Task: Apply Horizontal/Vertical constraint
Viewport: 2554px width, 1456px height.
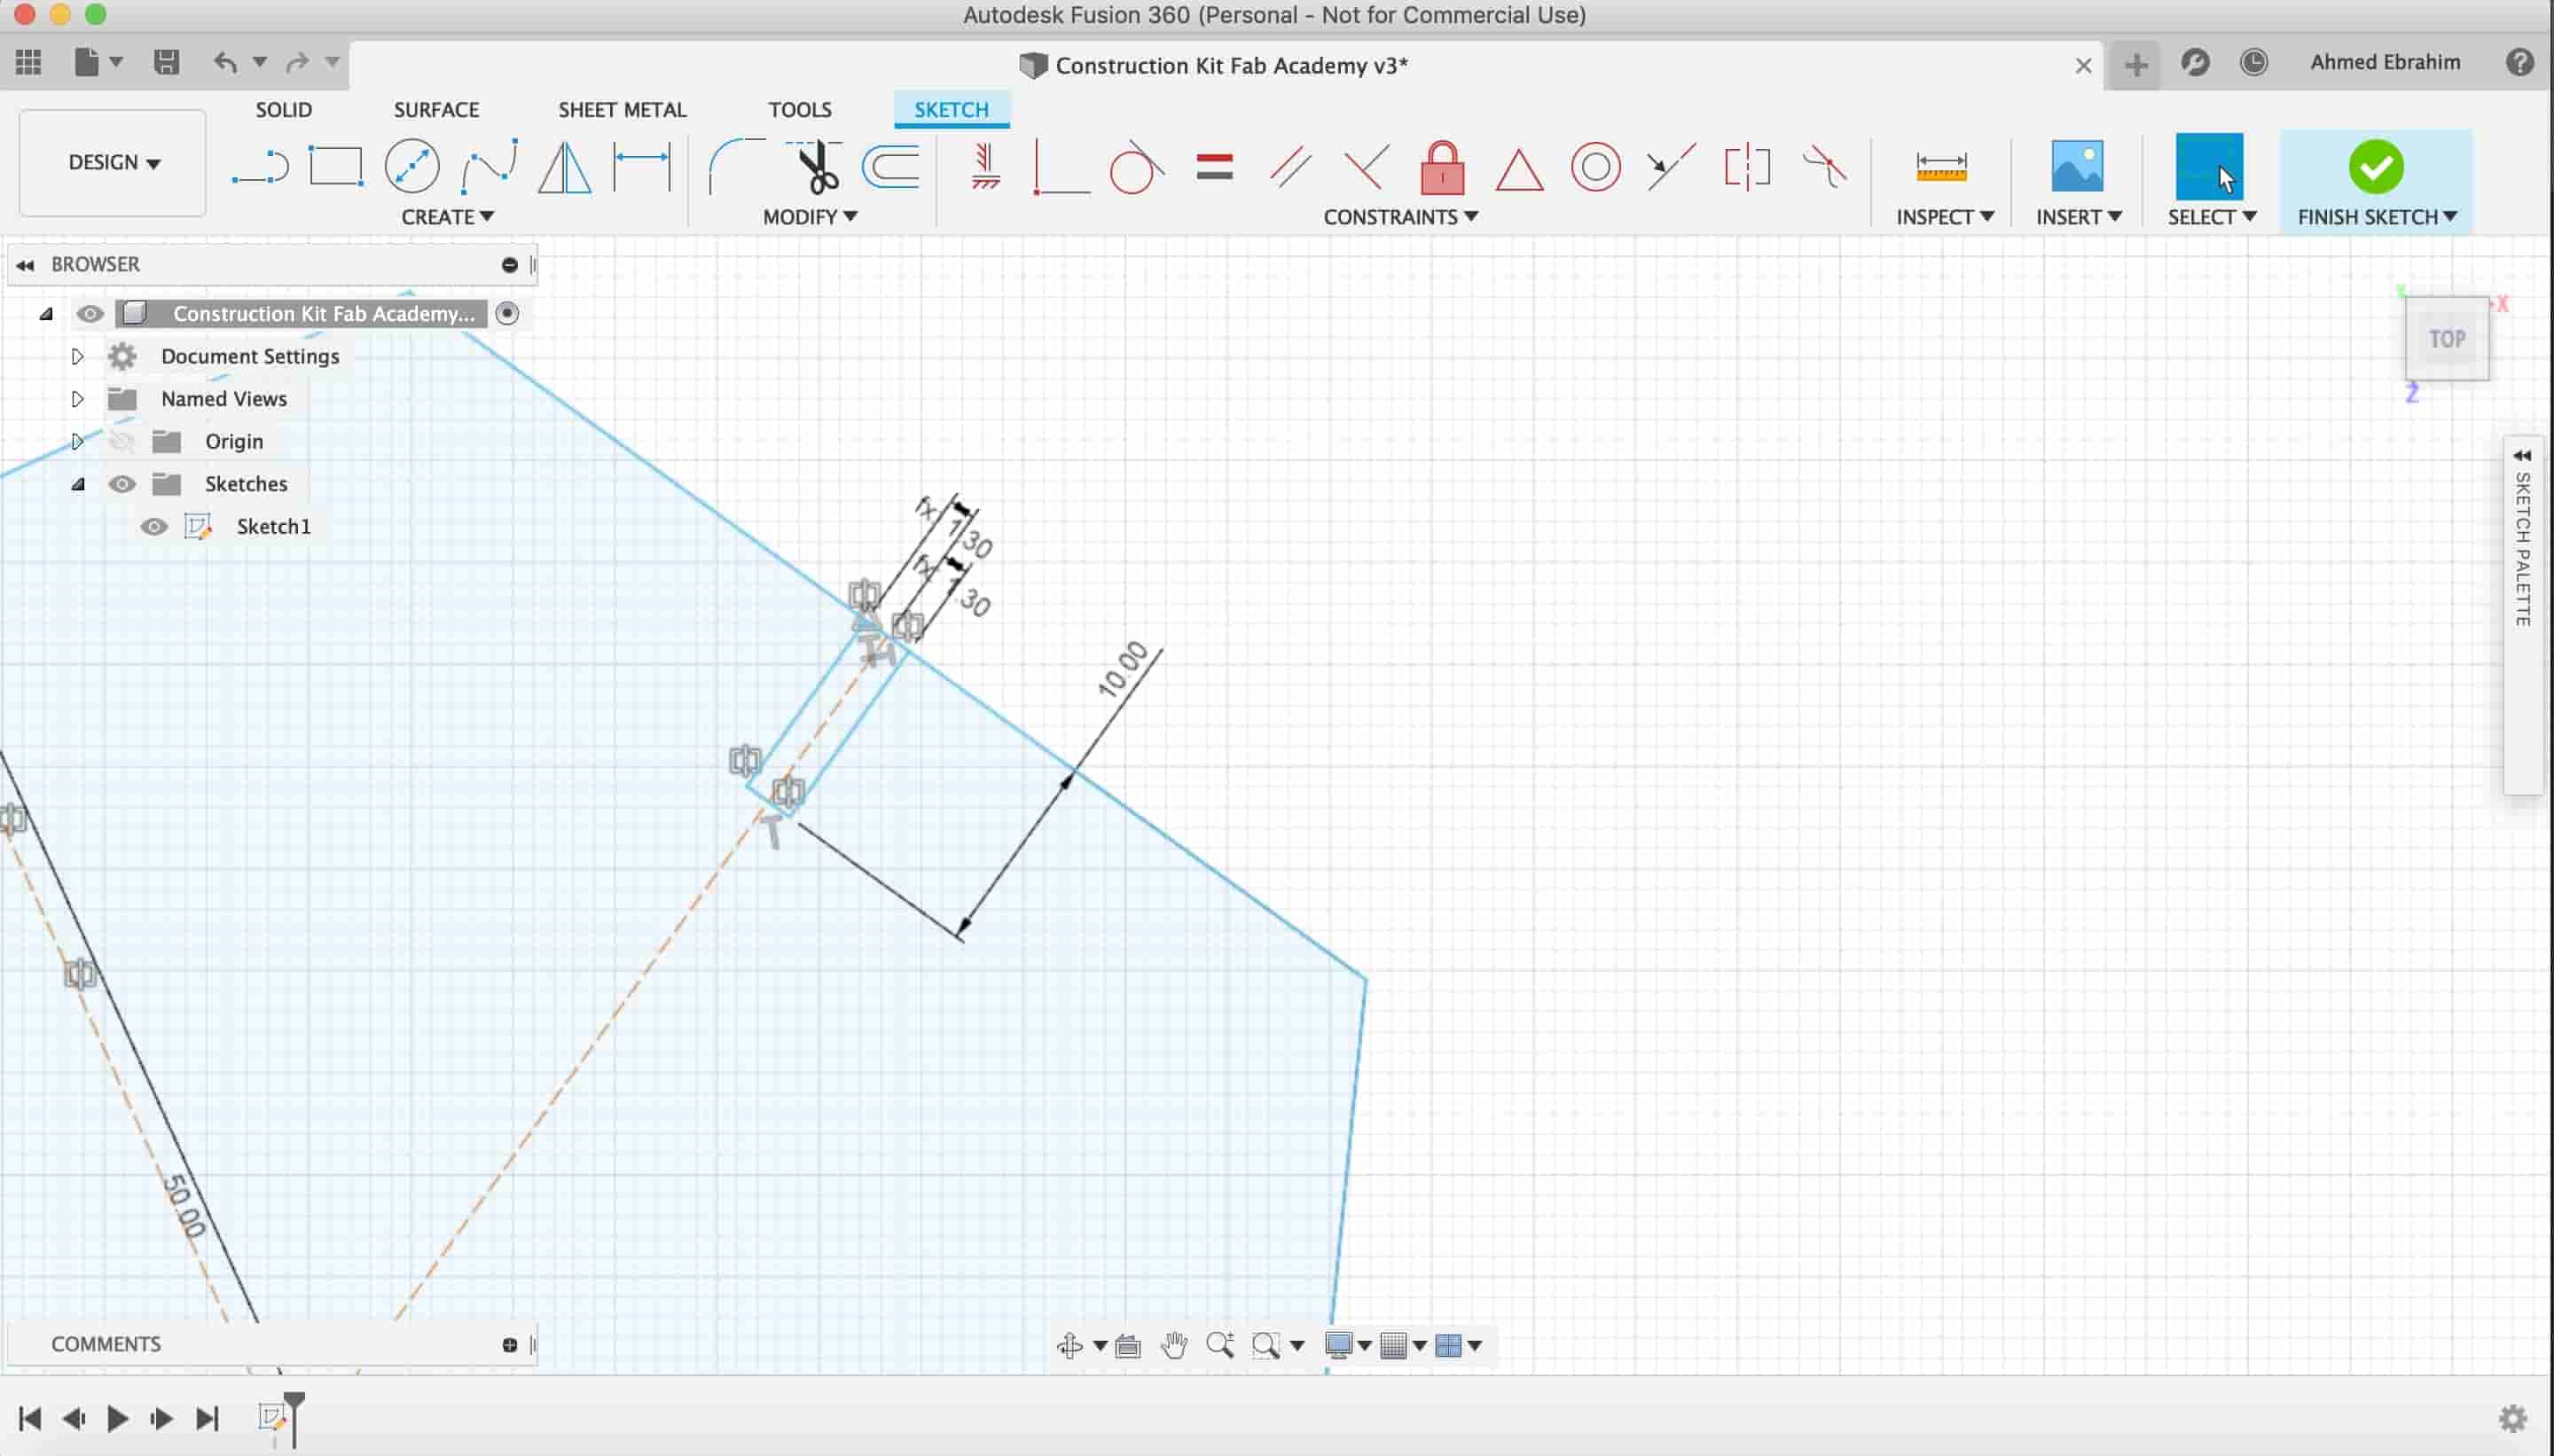Action: (x=985, y=166)
